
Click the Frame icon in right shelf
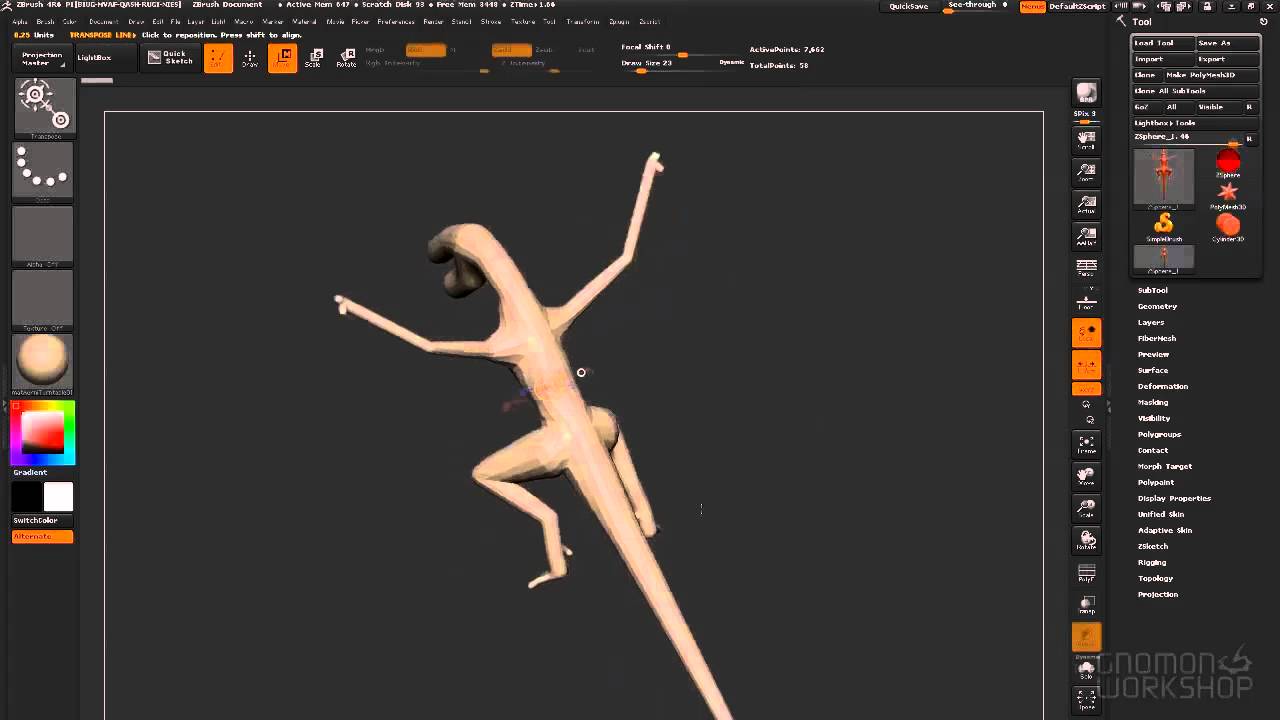pos(1086,444)
